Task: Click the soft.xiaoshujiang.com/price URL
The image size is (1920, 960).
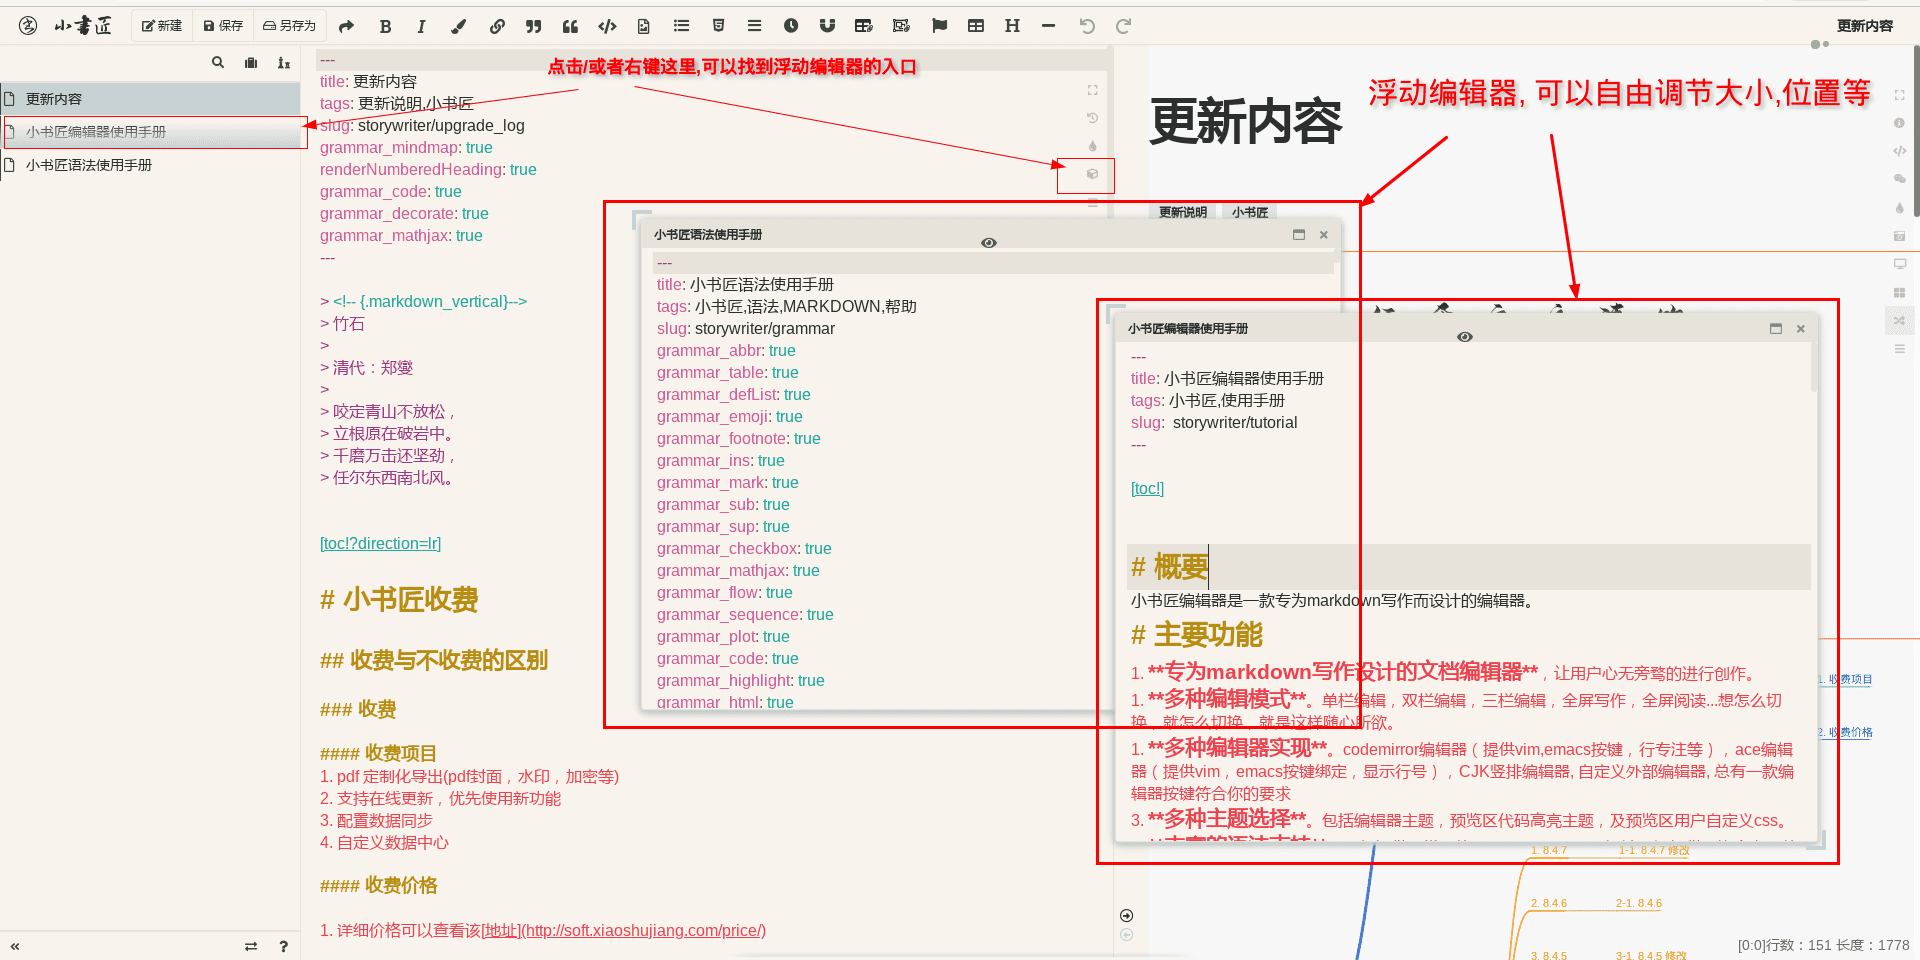Action: click(x=646, y=931)
